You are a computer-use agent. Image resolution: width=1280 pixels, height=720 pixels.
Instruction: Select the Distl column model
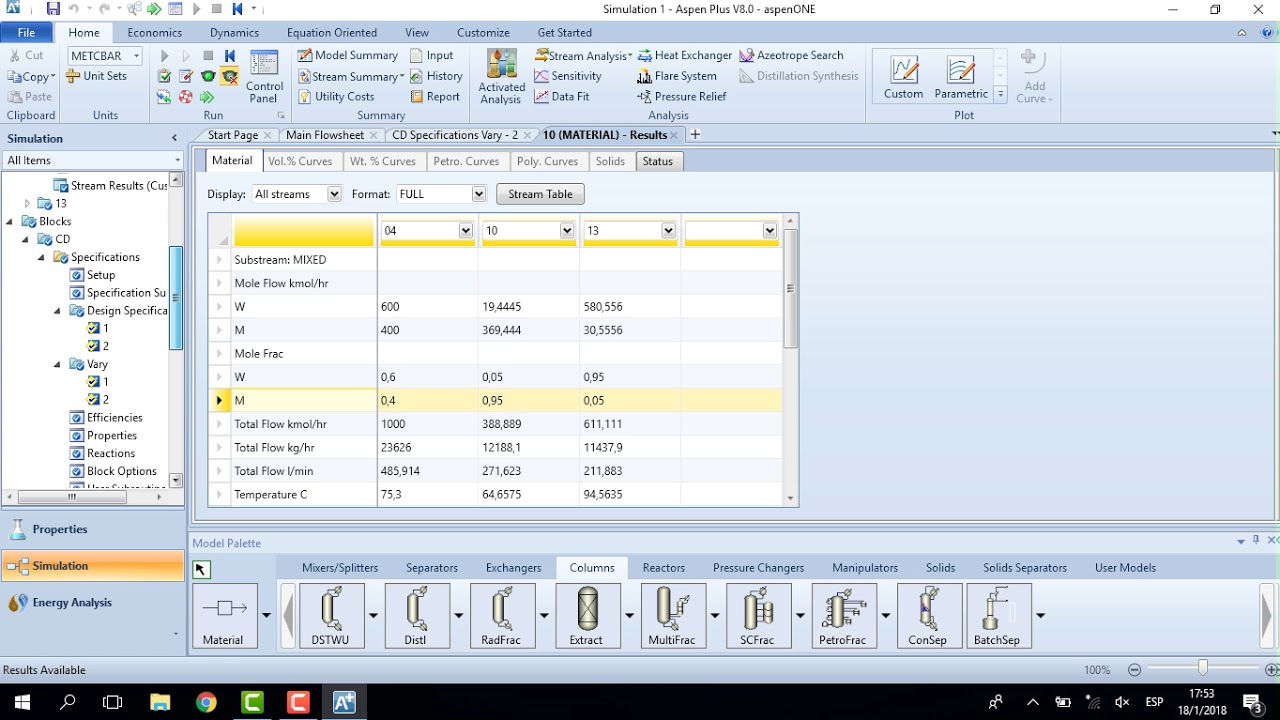pos(415,616)
